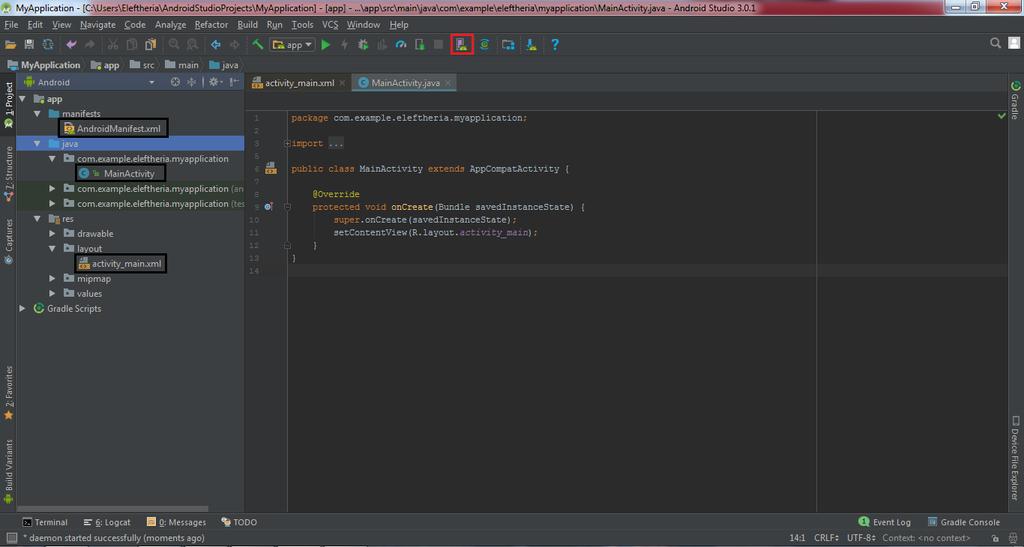Click the Synchronize icon in the toolbar
The height and width of the screenshot is (547, 1024).
(x=48, y=44)
